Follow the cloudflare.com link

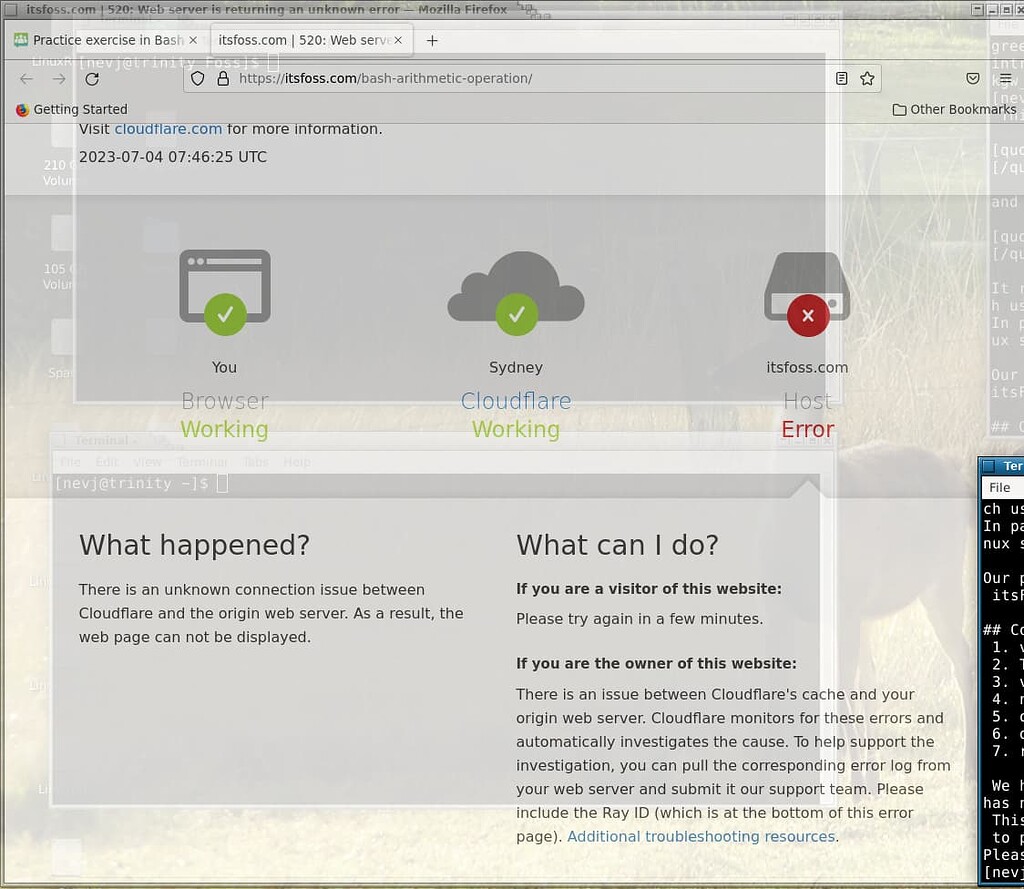click(168, 129)
